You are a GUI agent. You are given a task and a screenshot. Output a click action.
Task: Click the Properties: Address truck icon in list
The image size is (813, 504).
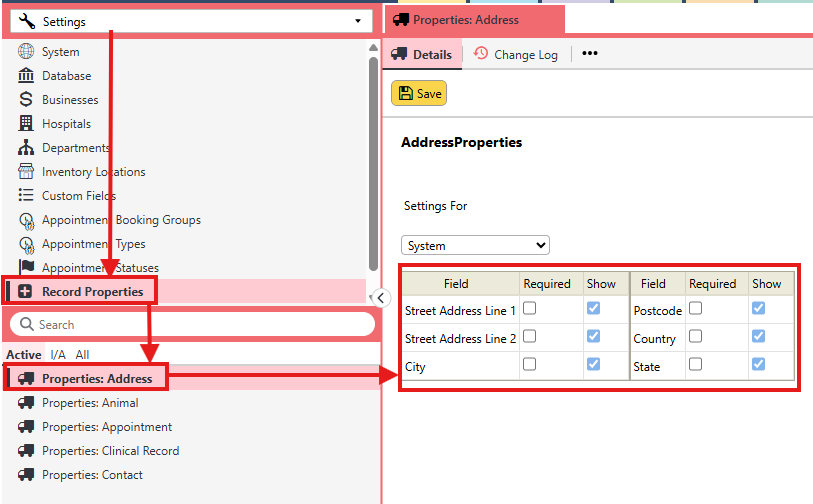pyautogui.click(x=26, y=379)
